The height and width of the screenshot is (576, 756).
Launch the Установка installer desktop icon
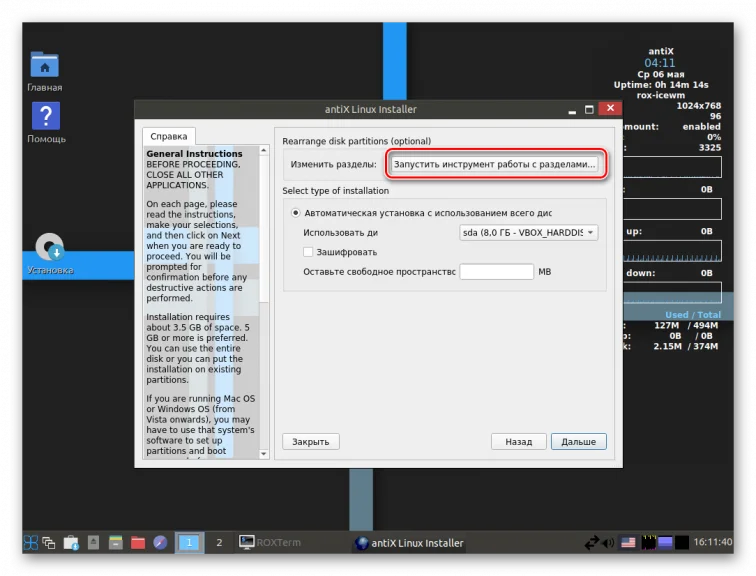50,254
